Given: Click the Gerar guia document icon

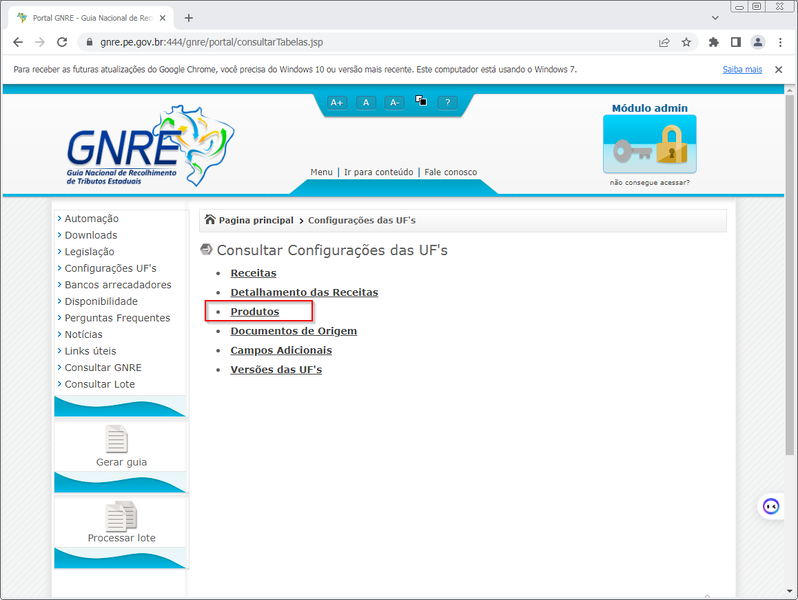Looking at the screenshot, I should coord(117,439).
